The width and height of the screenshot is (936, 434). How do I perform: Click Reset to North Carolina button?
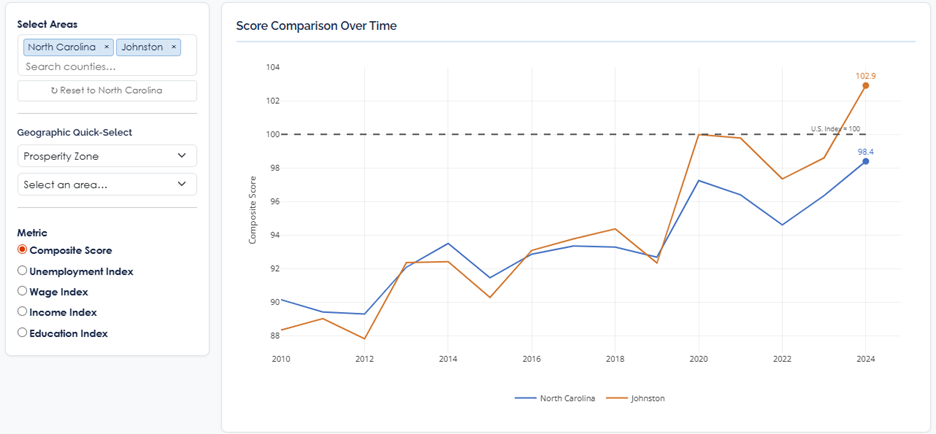coord(107,90)
